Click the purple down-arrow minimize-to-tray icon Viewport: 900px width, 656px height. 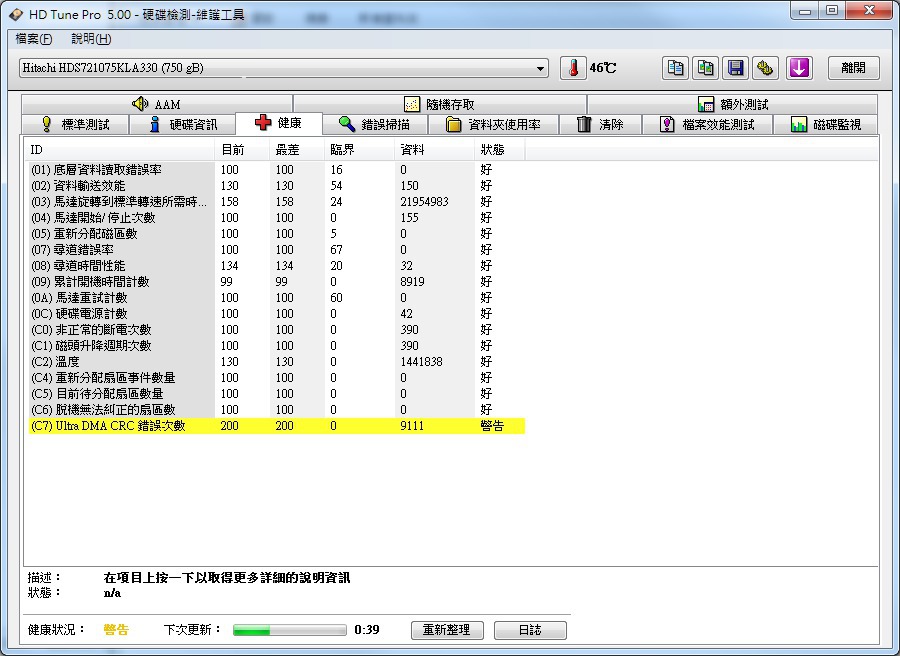point(799,68)
